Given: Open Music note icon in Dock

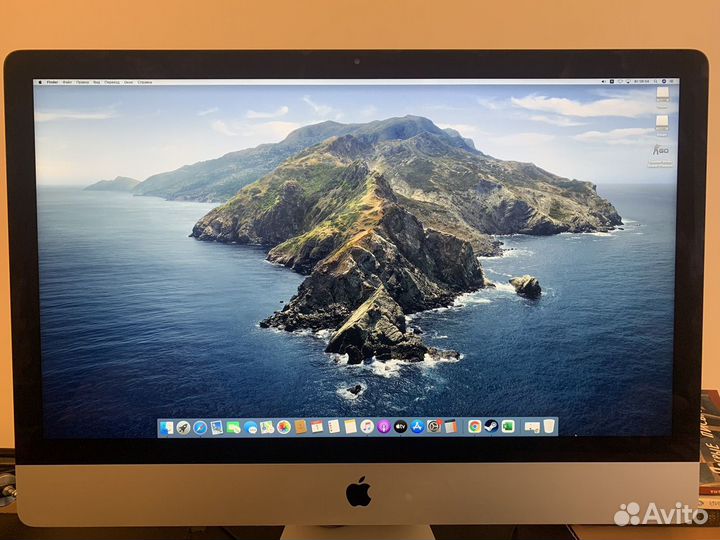Looking at the screenshot, I should pyautogui.click(x=367, y=427).
